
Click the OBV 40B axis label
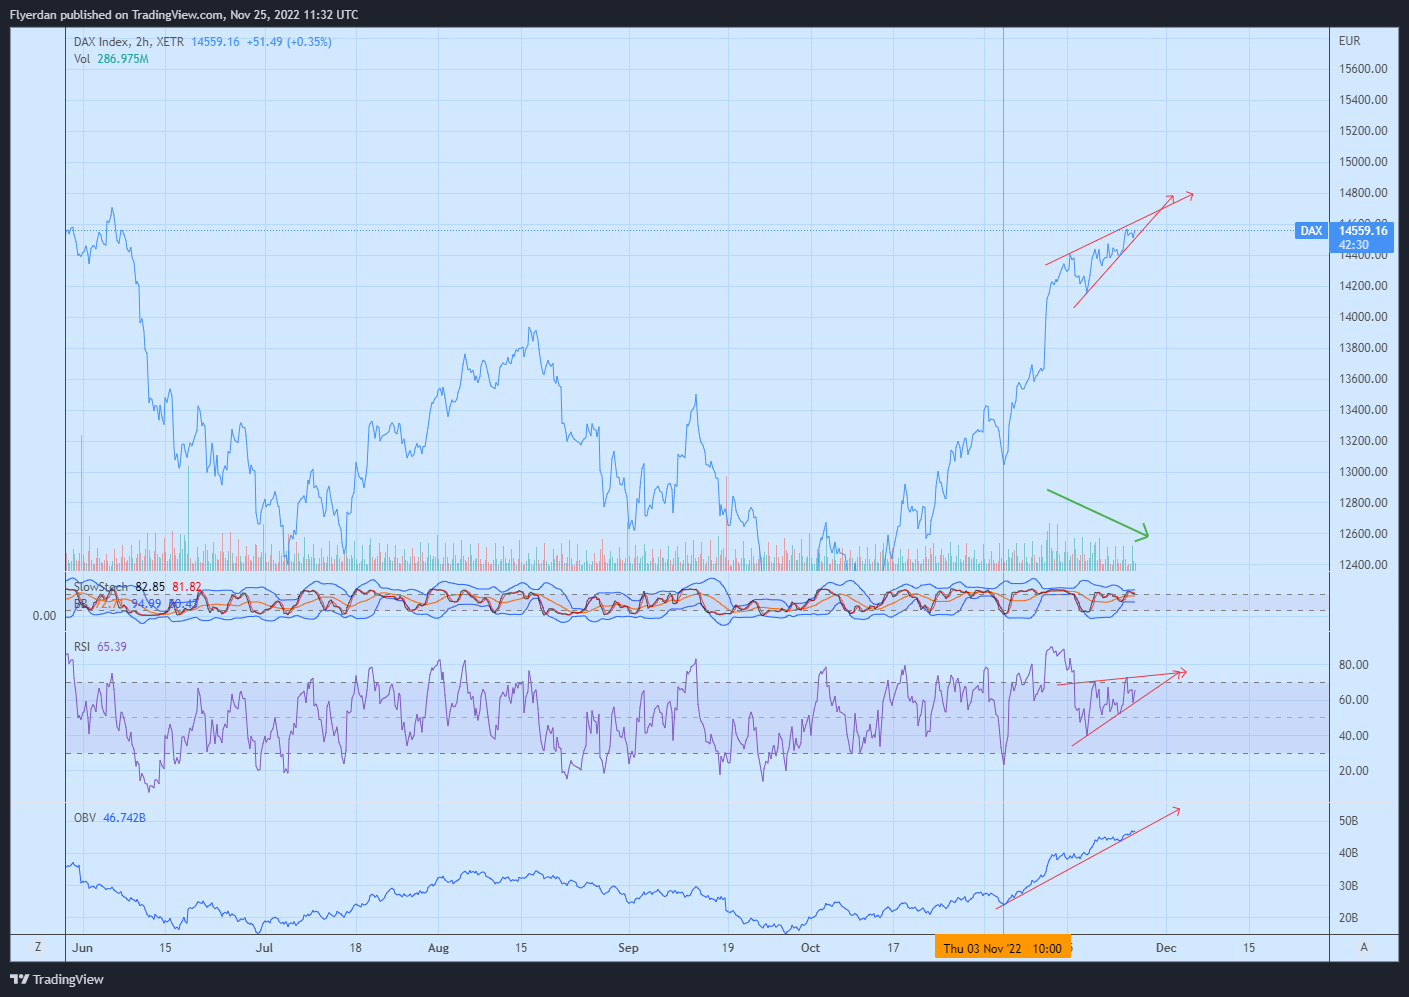tap(1348, 853)
